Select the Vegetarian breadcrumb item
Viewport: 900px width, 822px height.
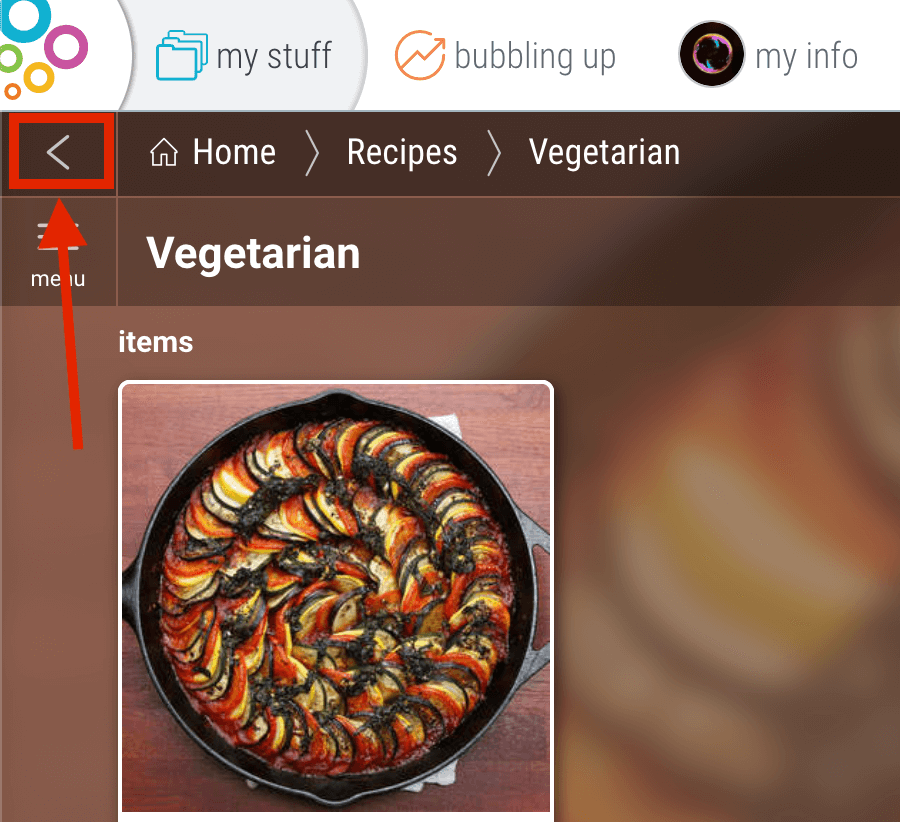pos(604,153)
